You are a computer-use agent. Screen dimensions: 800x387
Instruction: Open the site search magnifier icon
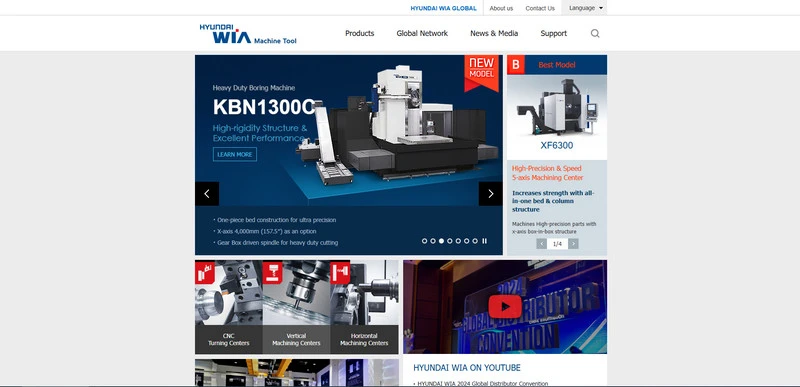click(x=595, y=34)
